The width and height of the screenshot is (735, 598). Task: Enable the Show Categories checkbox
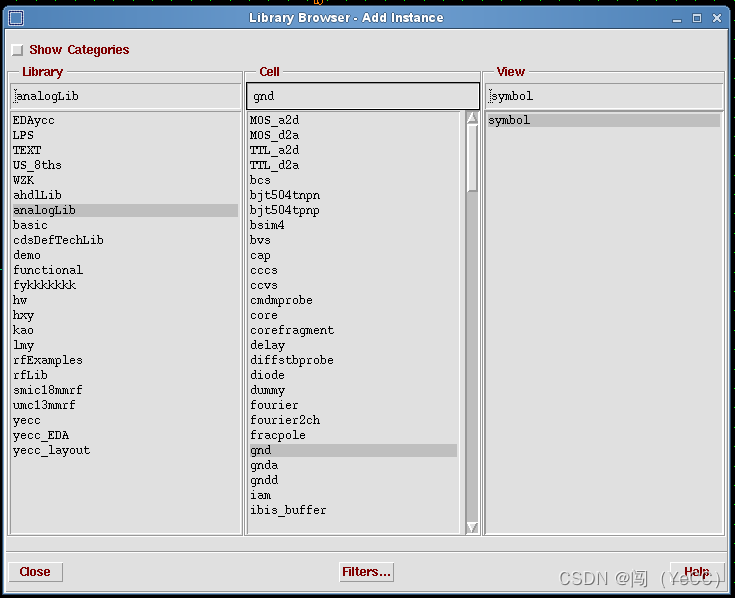(17, 50)
